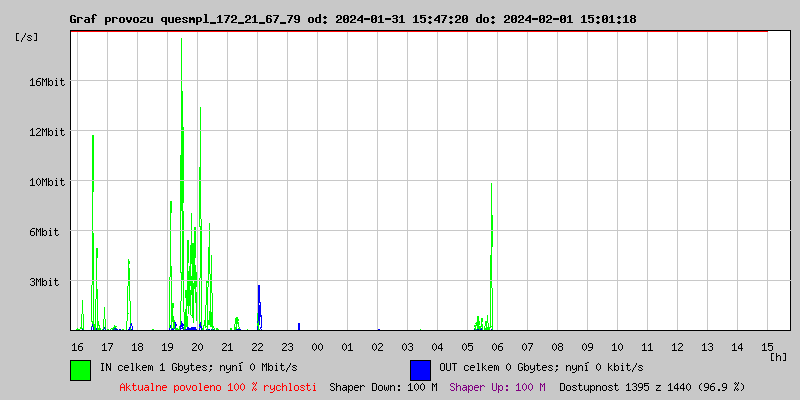The width and height of the screenshot is (800, 400).
Task: Click the 06 hour mark on x-axis
Action: click(497, 346)
